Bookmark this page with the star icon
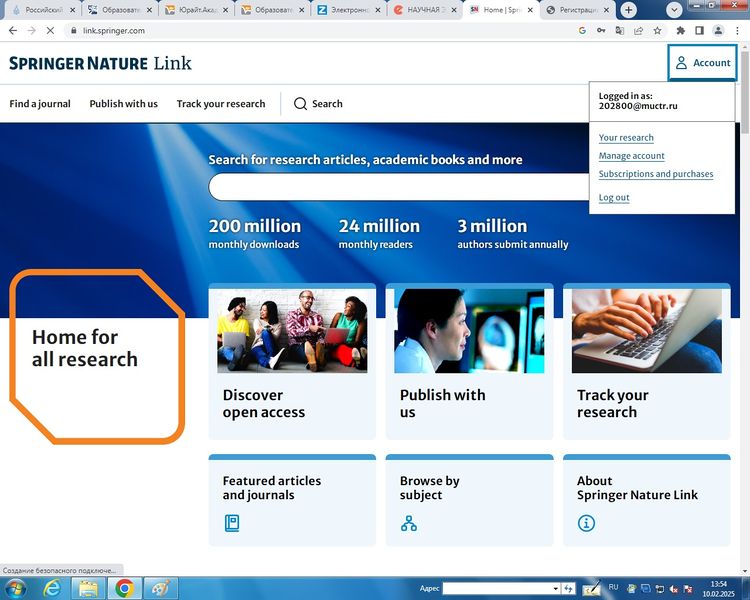This screenshot has height=600, width=750. coord(657,31)
